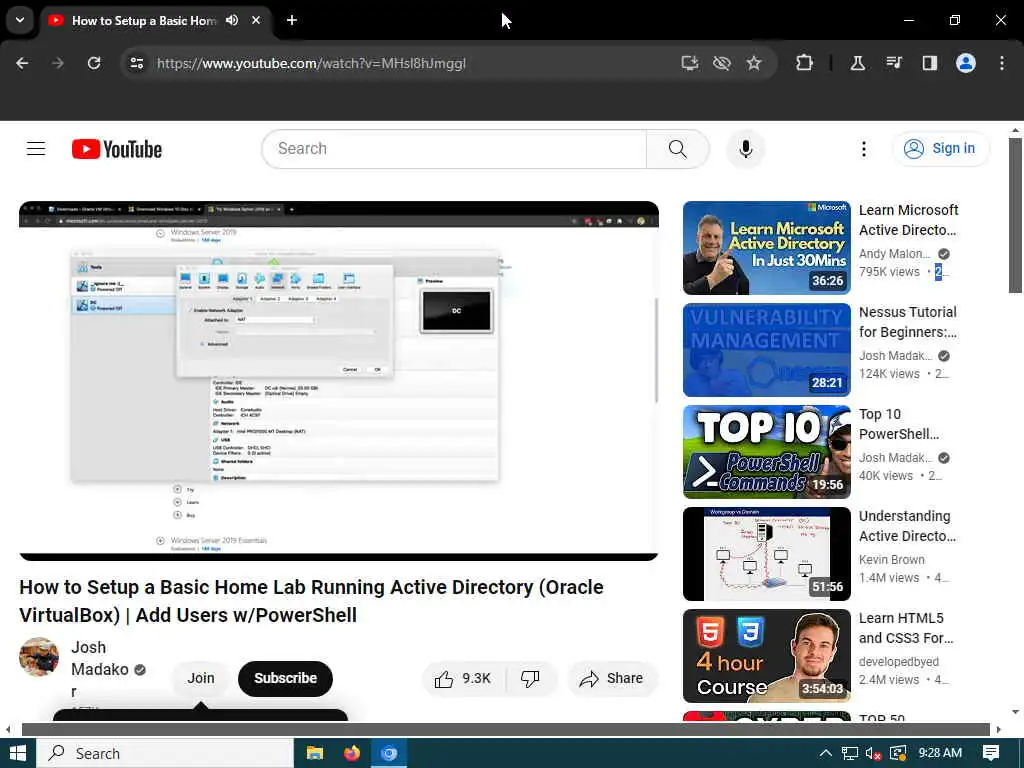Share the video
Viewport: 1024px width, 768px height.
click(x=613, y=679)
